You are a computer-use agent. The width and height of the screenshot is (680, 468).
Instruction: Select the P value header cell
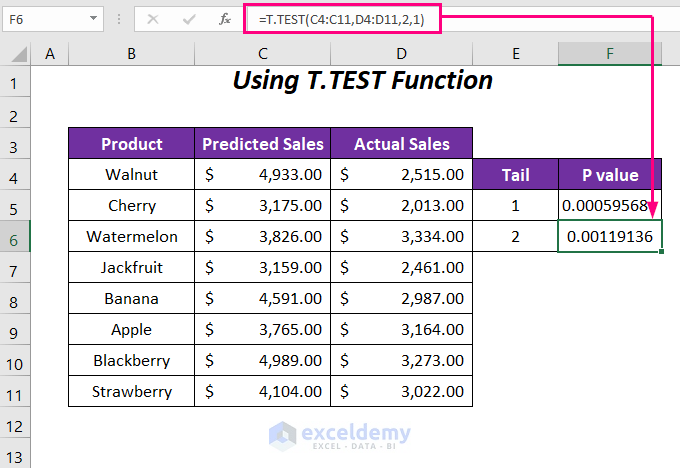point(610,175)
